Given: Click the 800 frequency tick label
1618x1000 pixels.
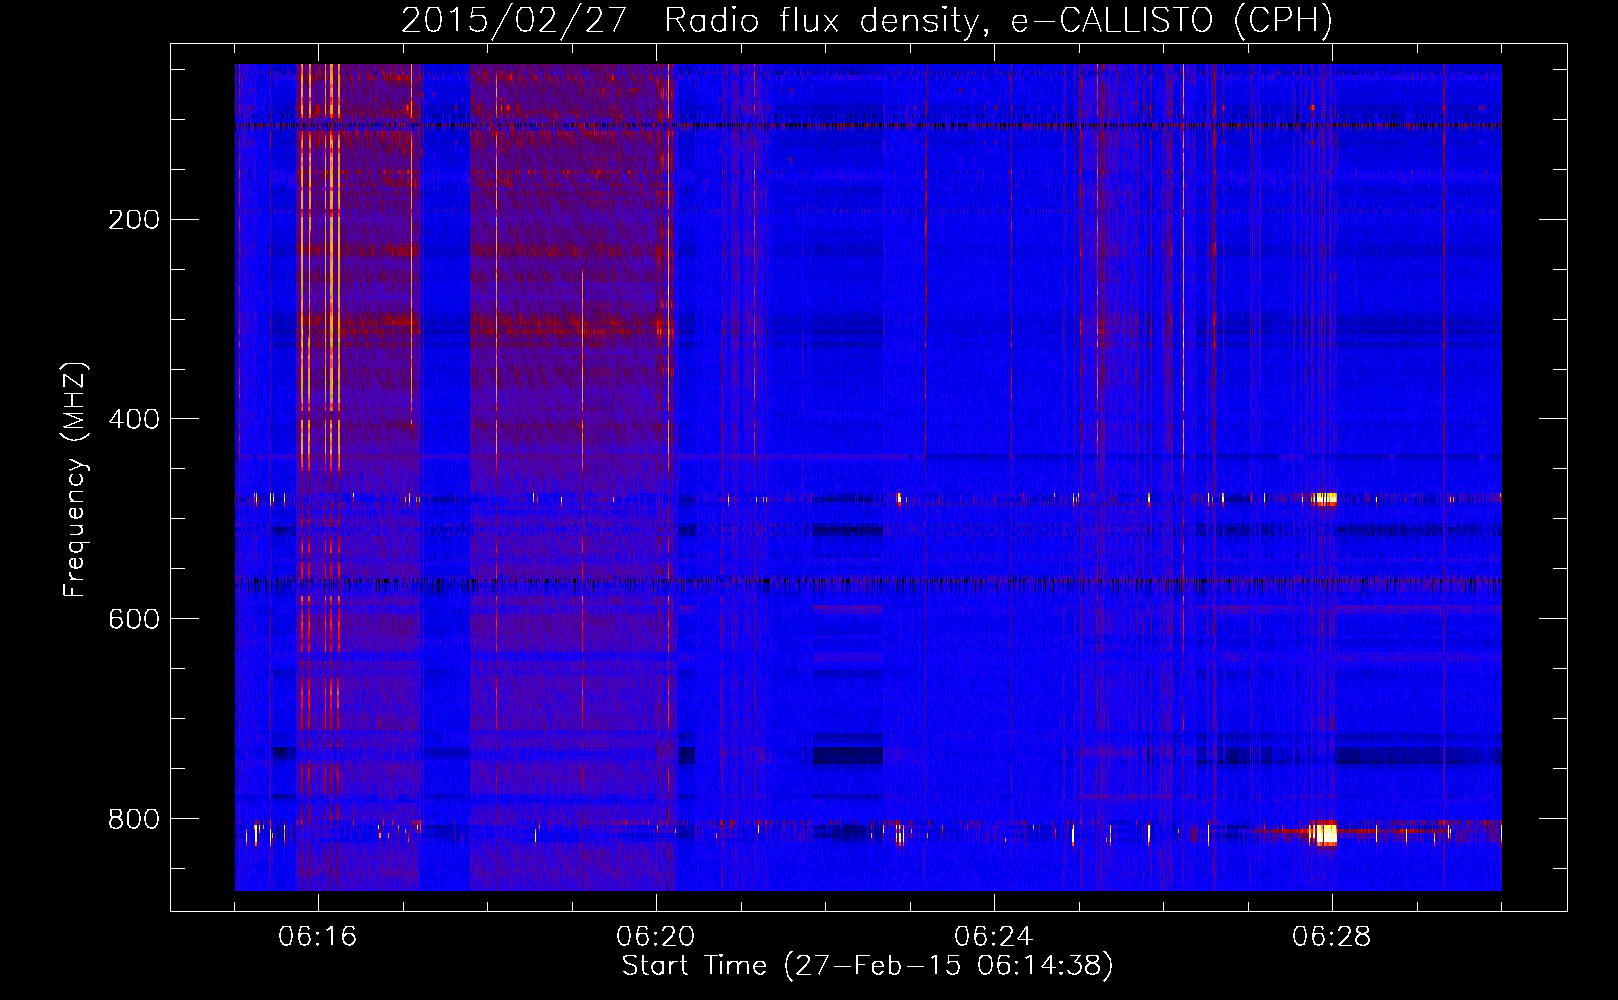Looking at the screenshot, I should point(133,819).
